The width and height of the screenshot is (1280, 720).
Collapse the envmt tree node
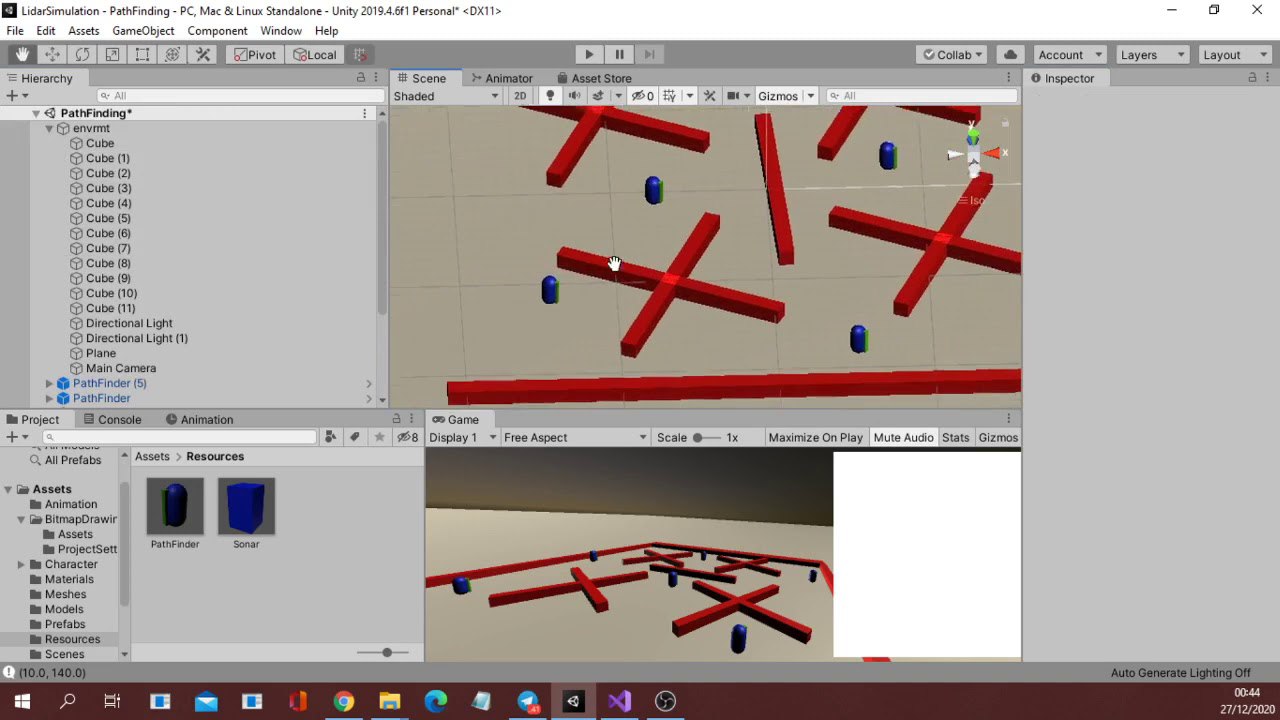pos(49,128)
